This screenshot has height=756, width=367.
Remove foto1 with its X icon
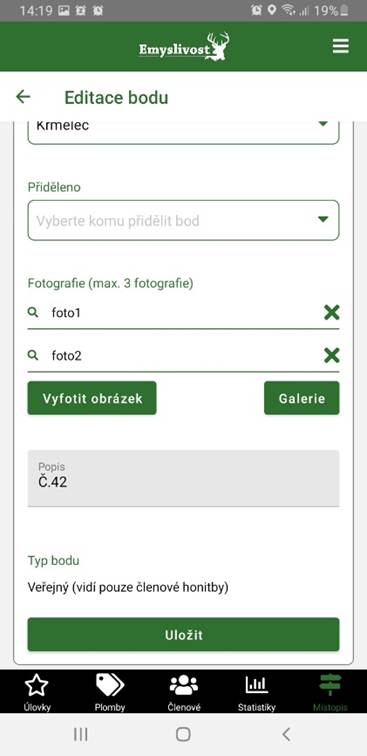point(331,312)
